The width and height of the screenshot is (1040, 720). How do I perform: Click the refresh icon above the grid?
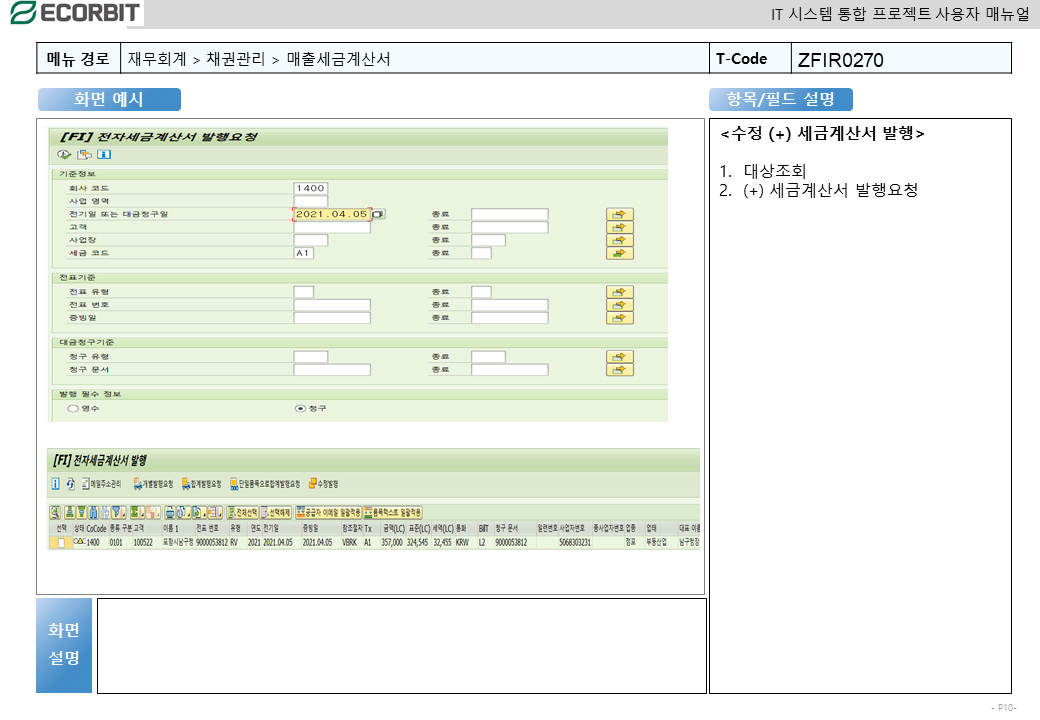point(71,484)
